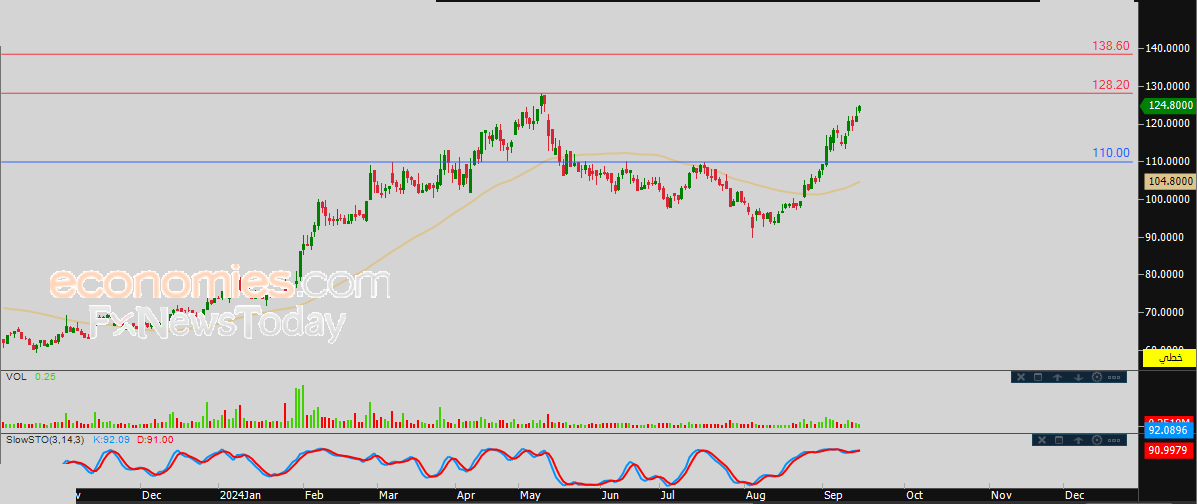Click the blue stochastic K value tag 92.0896
Image resolution: width=1197 pixels, height=504 pixels.
coord(1167,431)
